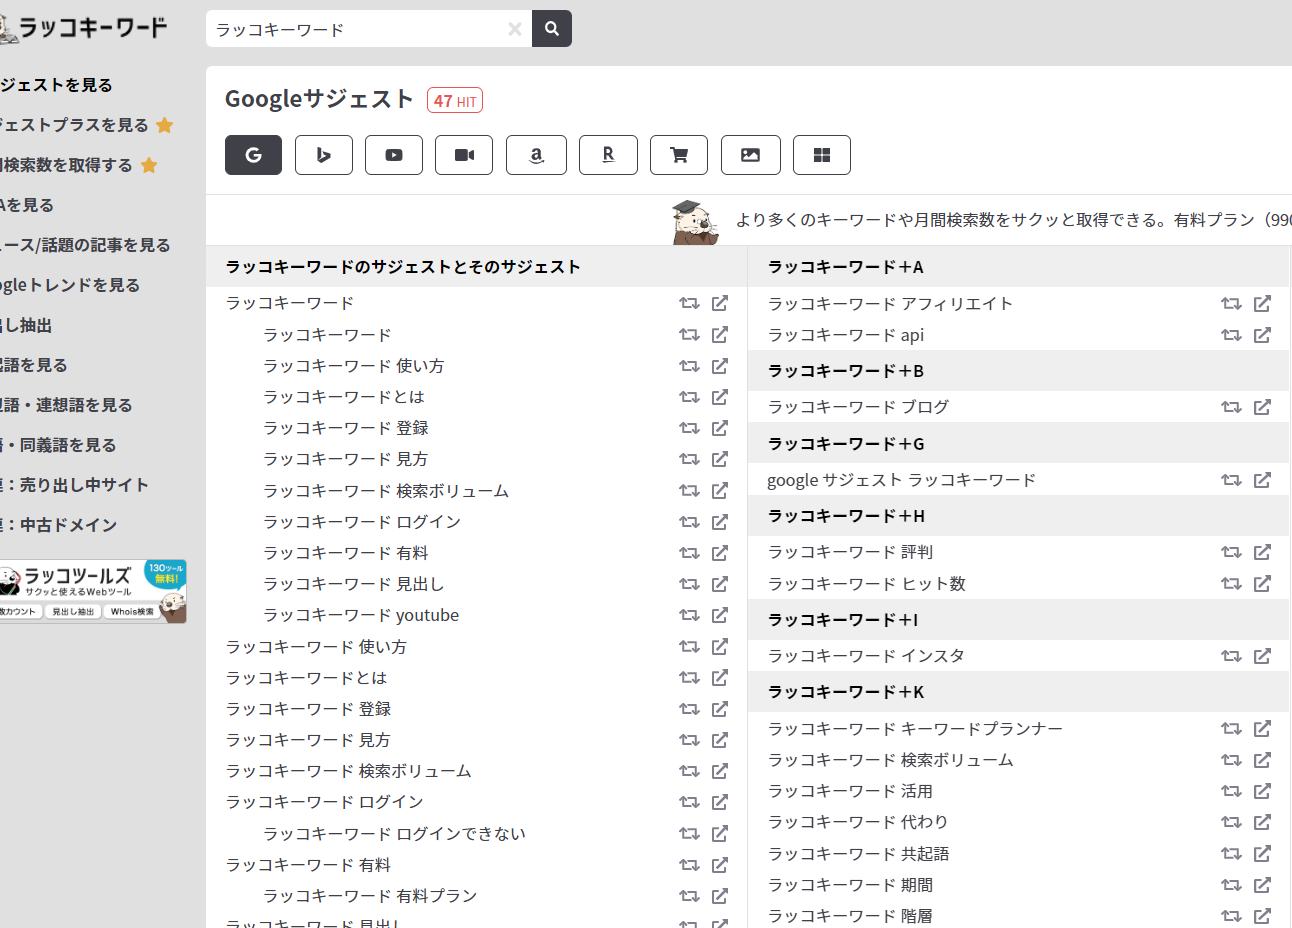Re-search icon for ラッコキーワード youtube row

coord(689,615)
